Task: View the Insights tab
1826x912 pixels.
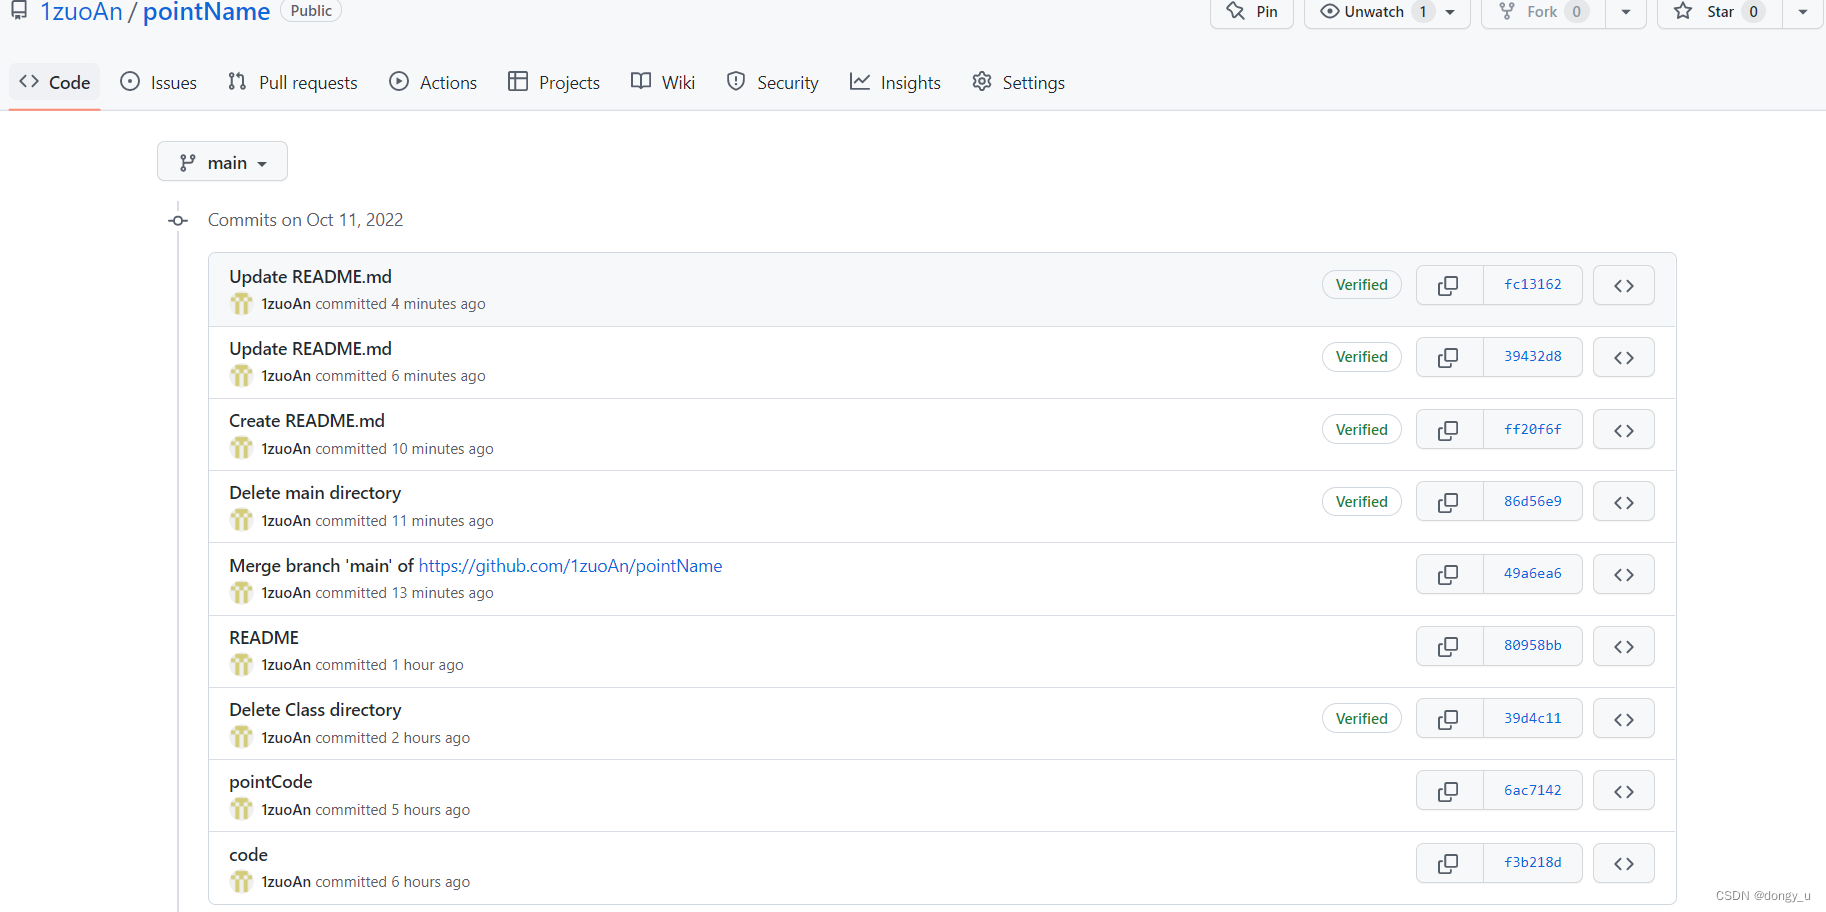Action: [895, 82]
